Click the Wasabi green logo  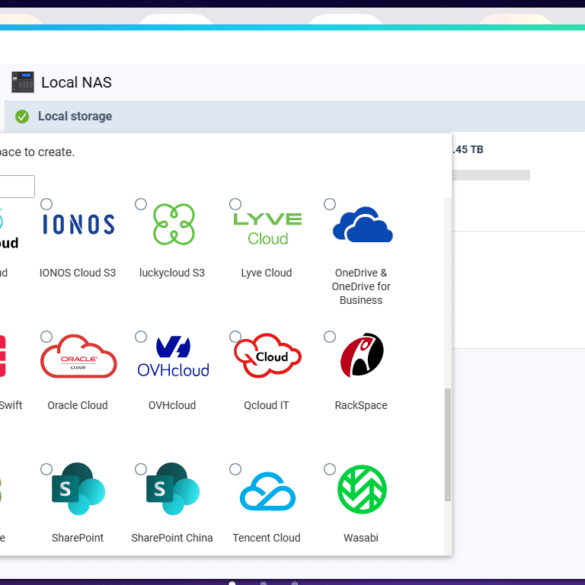point(362,489)
